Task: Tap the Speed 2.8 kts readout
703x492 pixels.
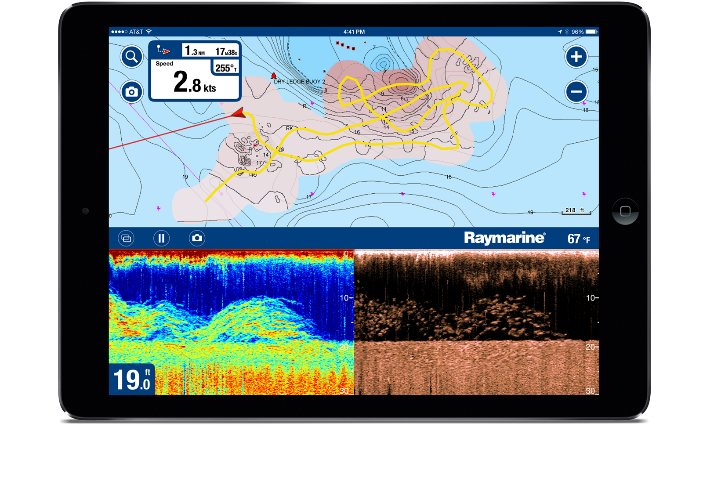Action: 194,83
